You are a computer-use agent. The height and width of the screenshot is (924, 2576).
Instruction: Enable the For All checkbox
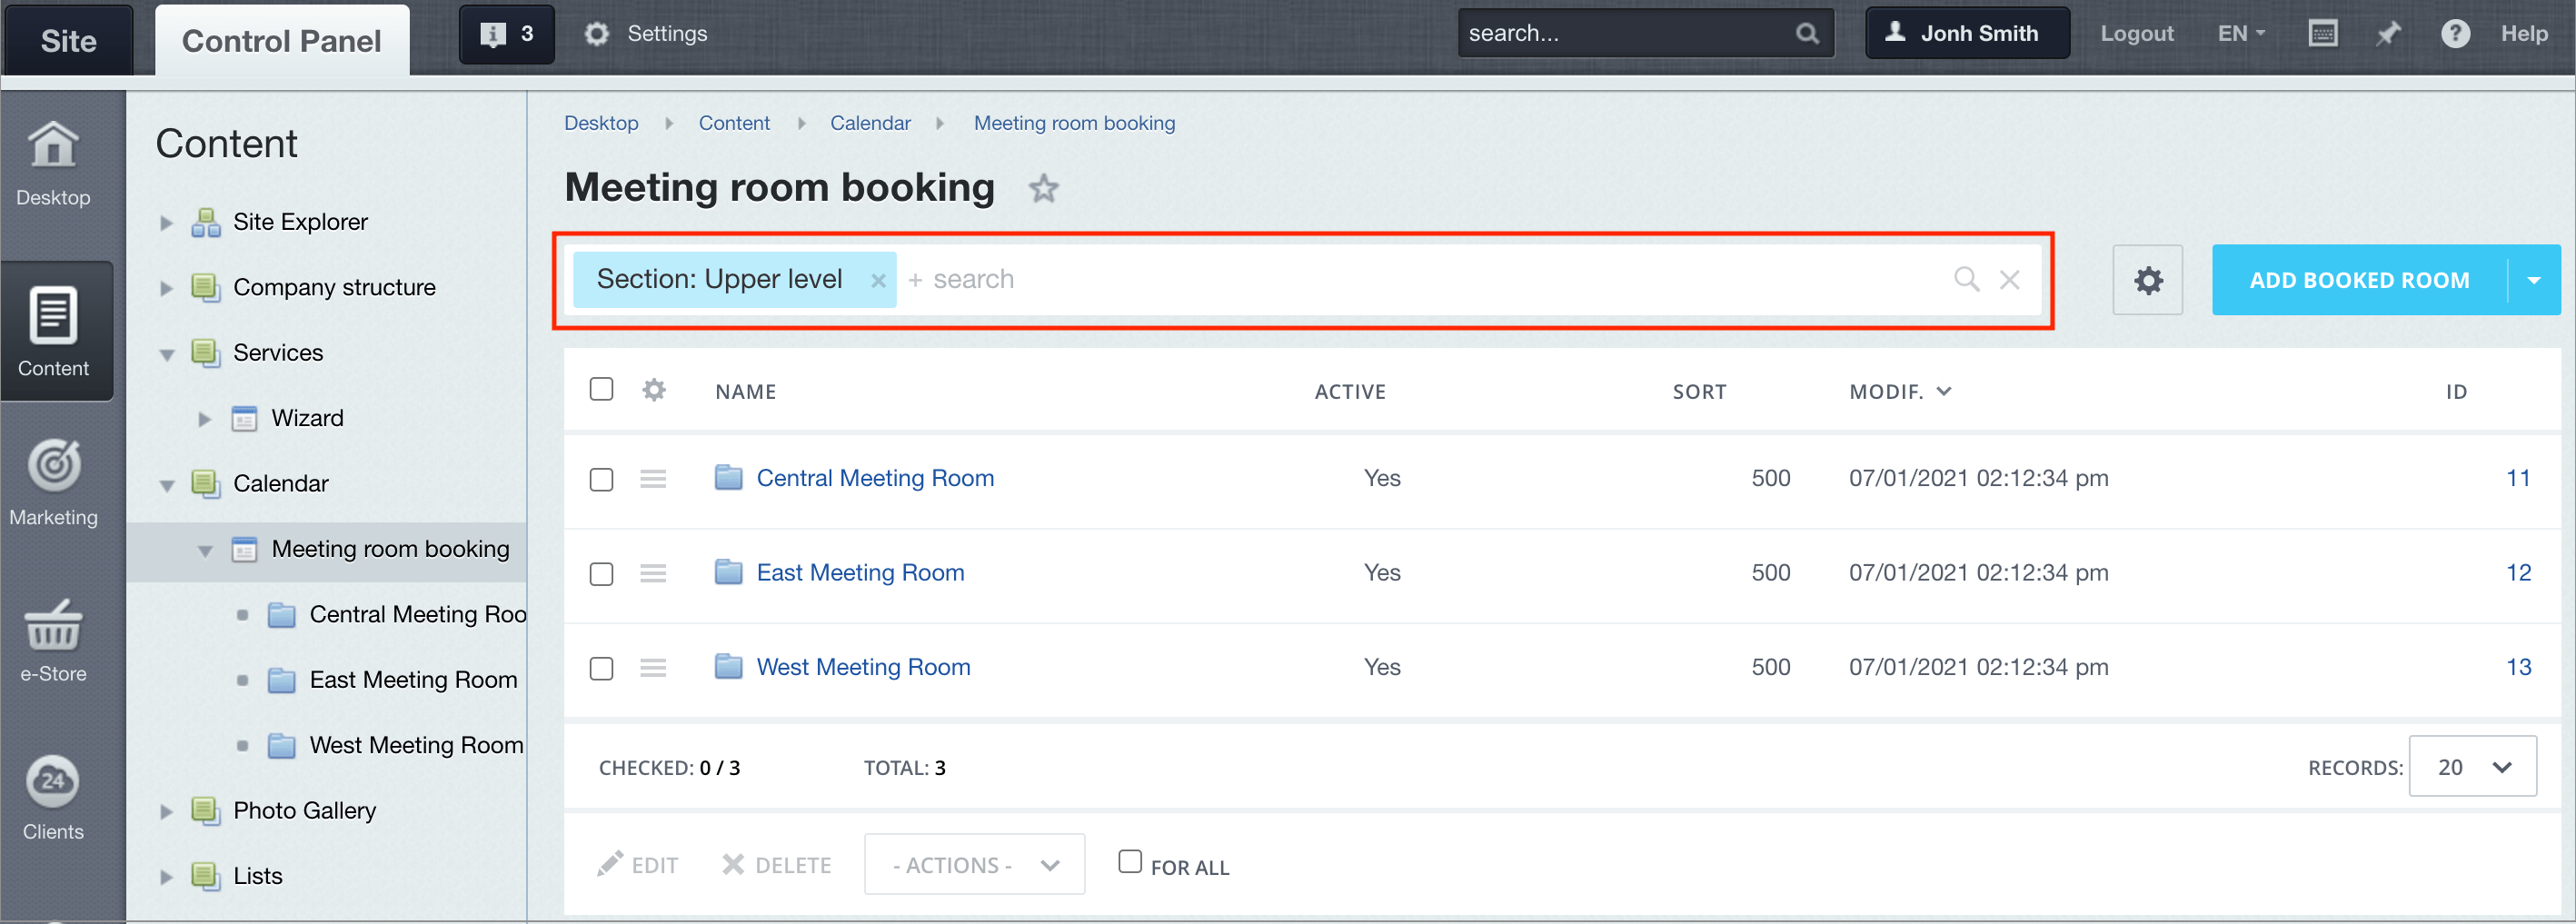[1129, 862]
